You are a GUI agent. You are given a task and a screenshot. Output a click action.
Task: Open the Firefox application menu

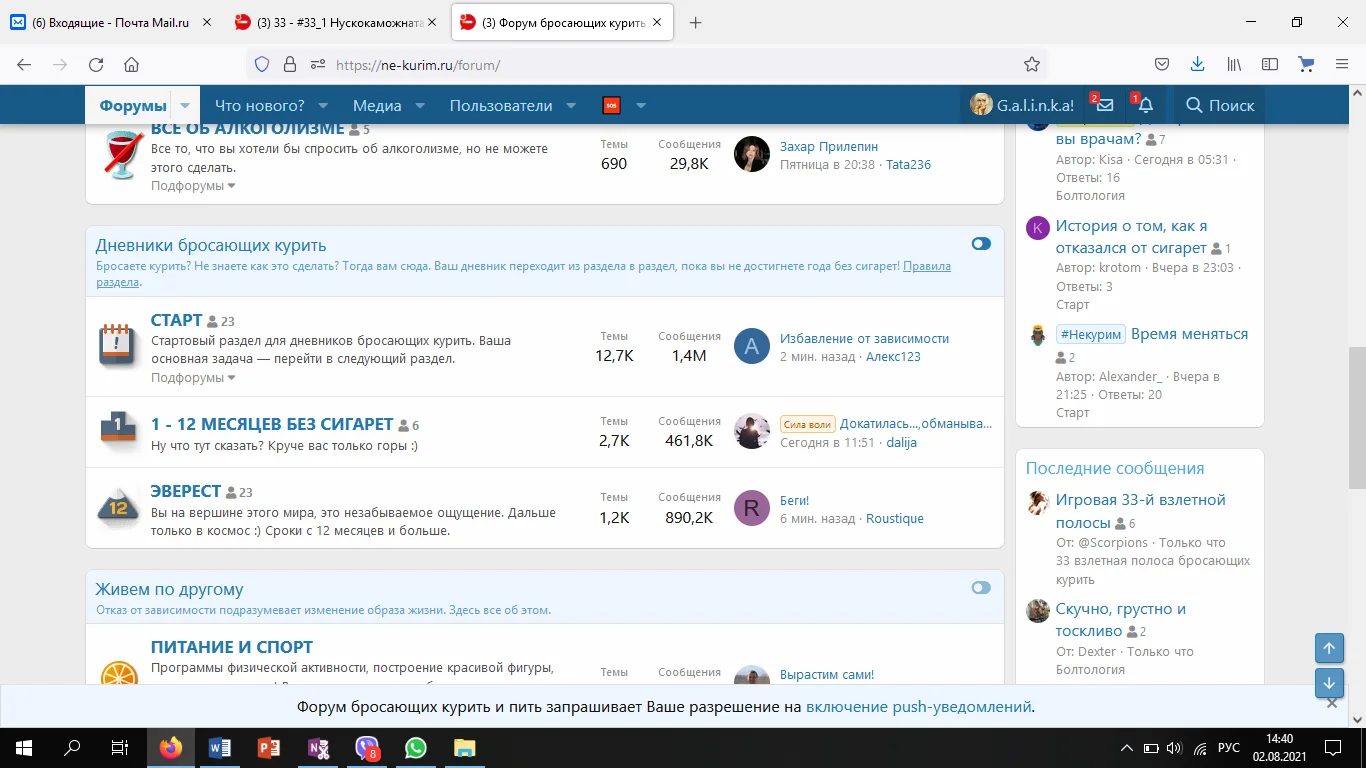coord(1342,64)
